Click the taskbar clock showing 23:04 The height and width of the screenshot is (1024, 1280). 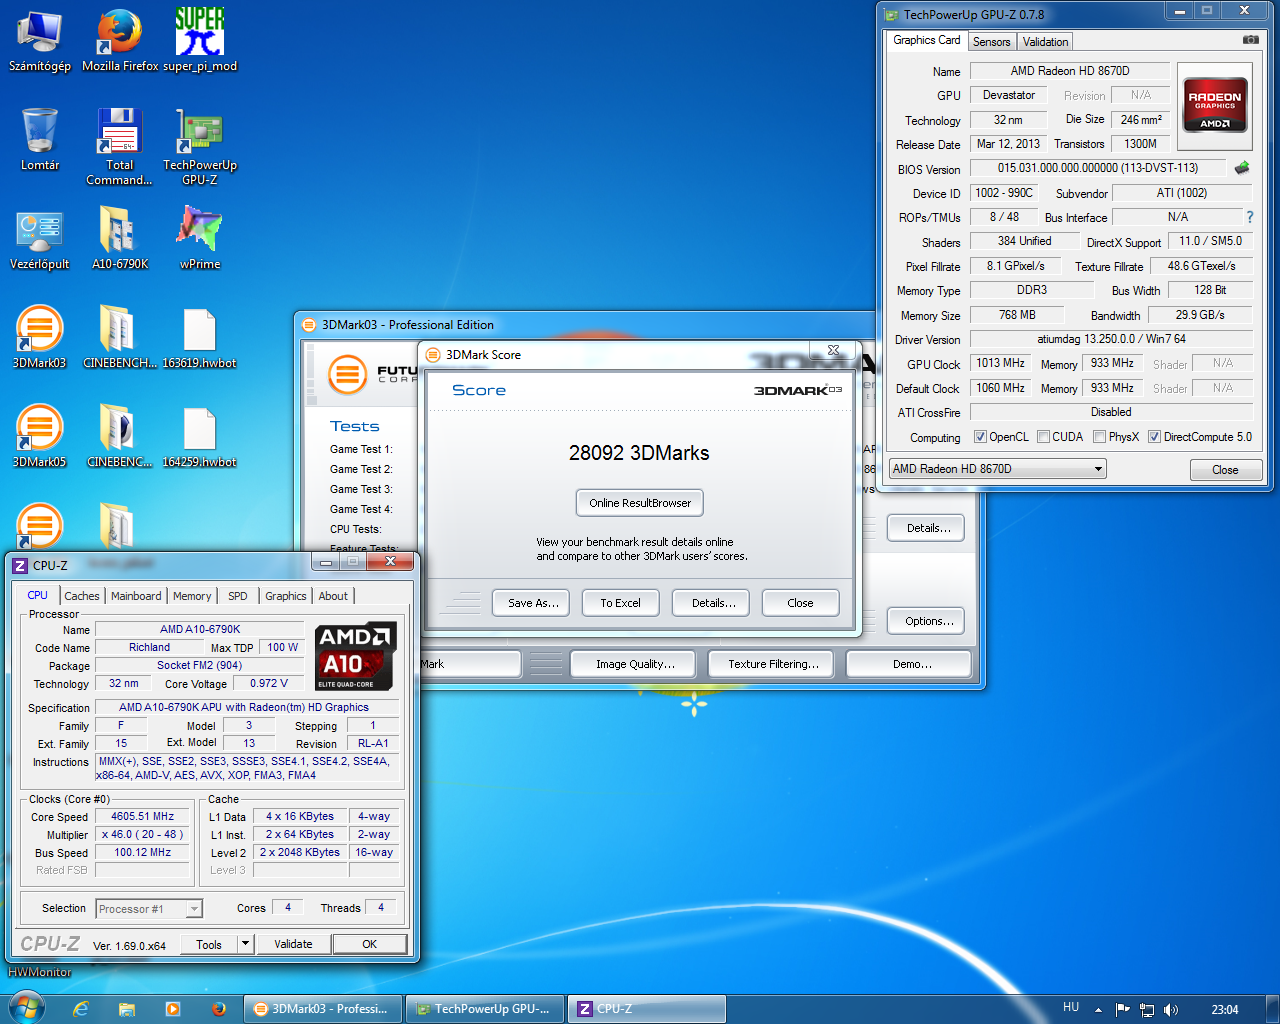pyautogui.click(x=1224, y=1009)
